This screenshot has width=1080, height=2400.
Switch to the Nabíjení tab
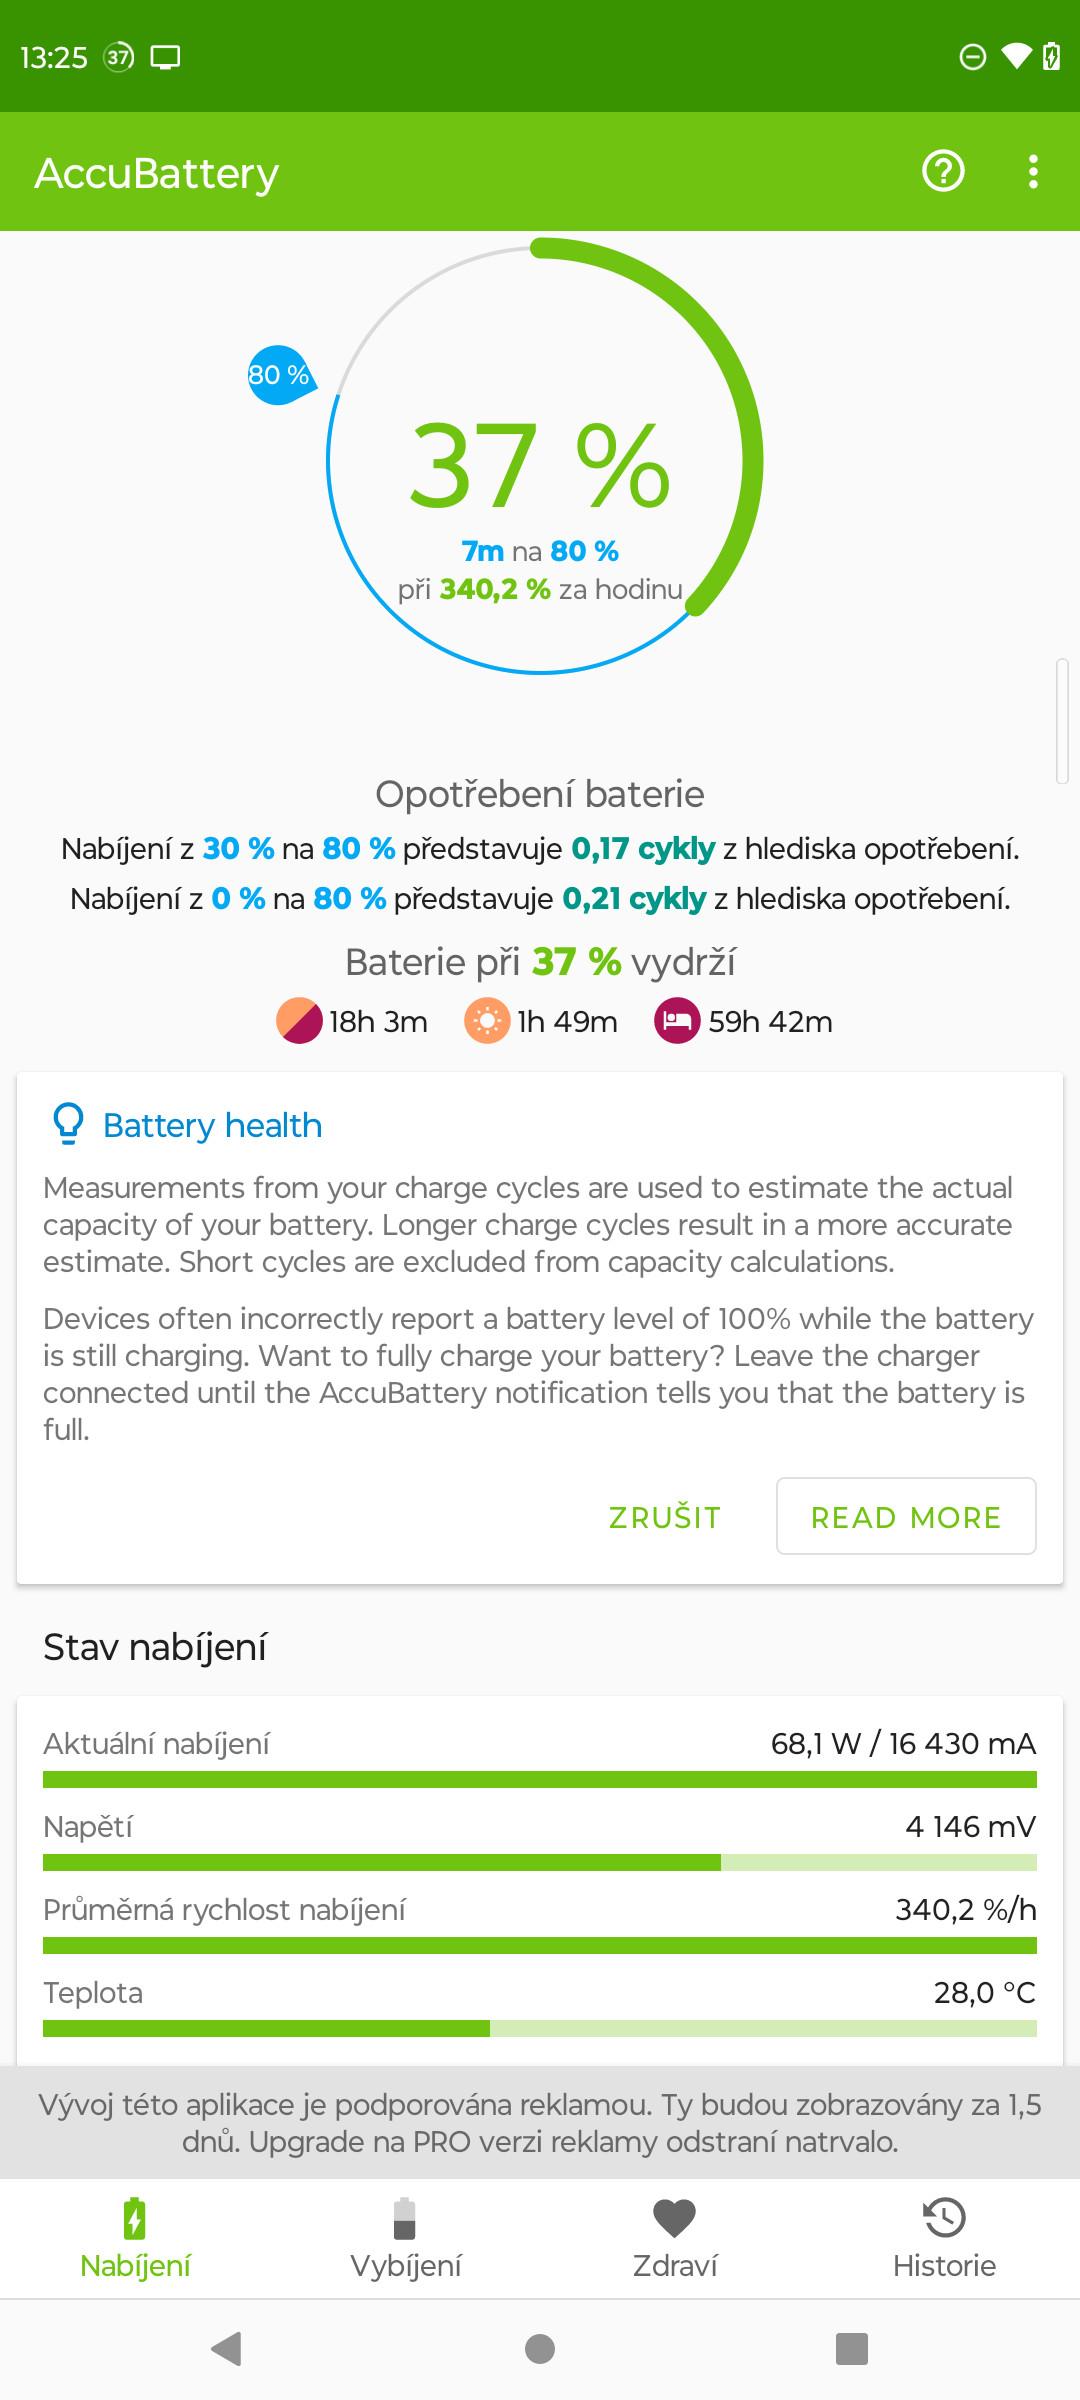135,2238
